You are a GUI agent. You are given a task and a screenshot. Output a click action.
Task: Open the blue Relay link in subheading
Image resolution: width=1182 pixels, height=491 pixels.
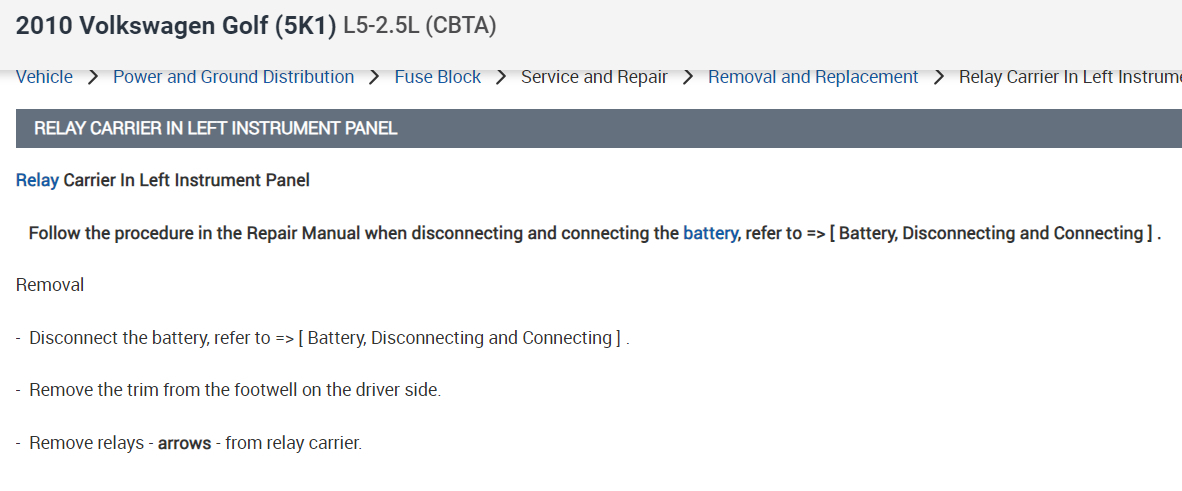click(x=37, y=180)
